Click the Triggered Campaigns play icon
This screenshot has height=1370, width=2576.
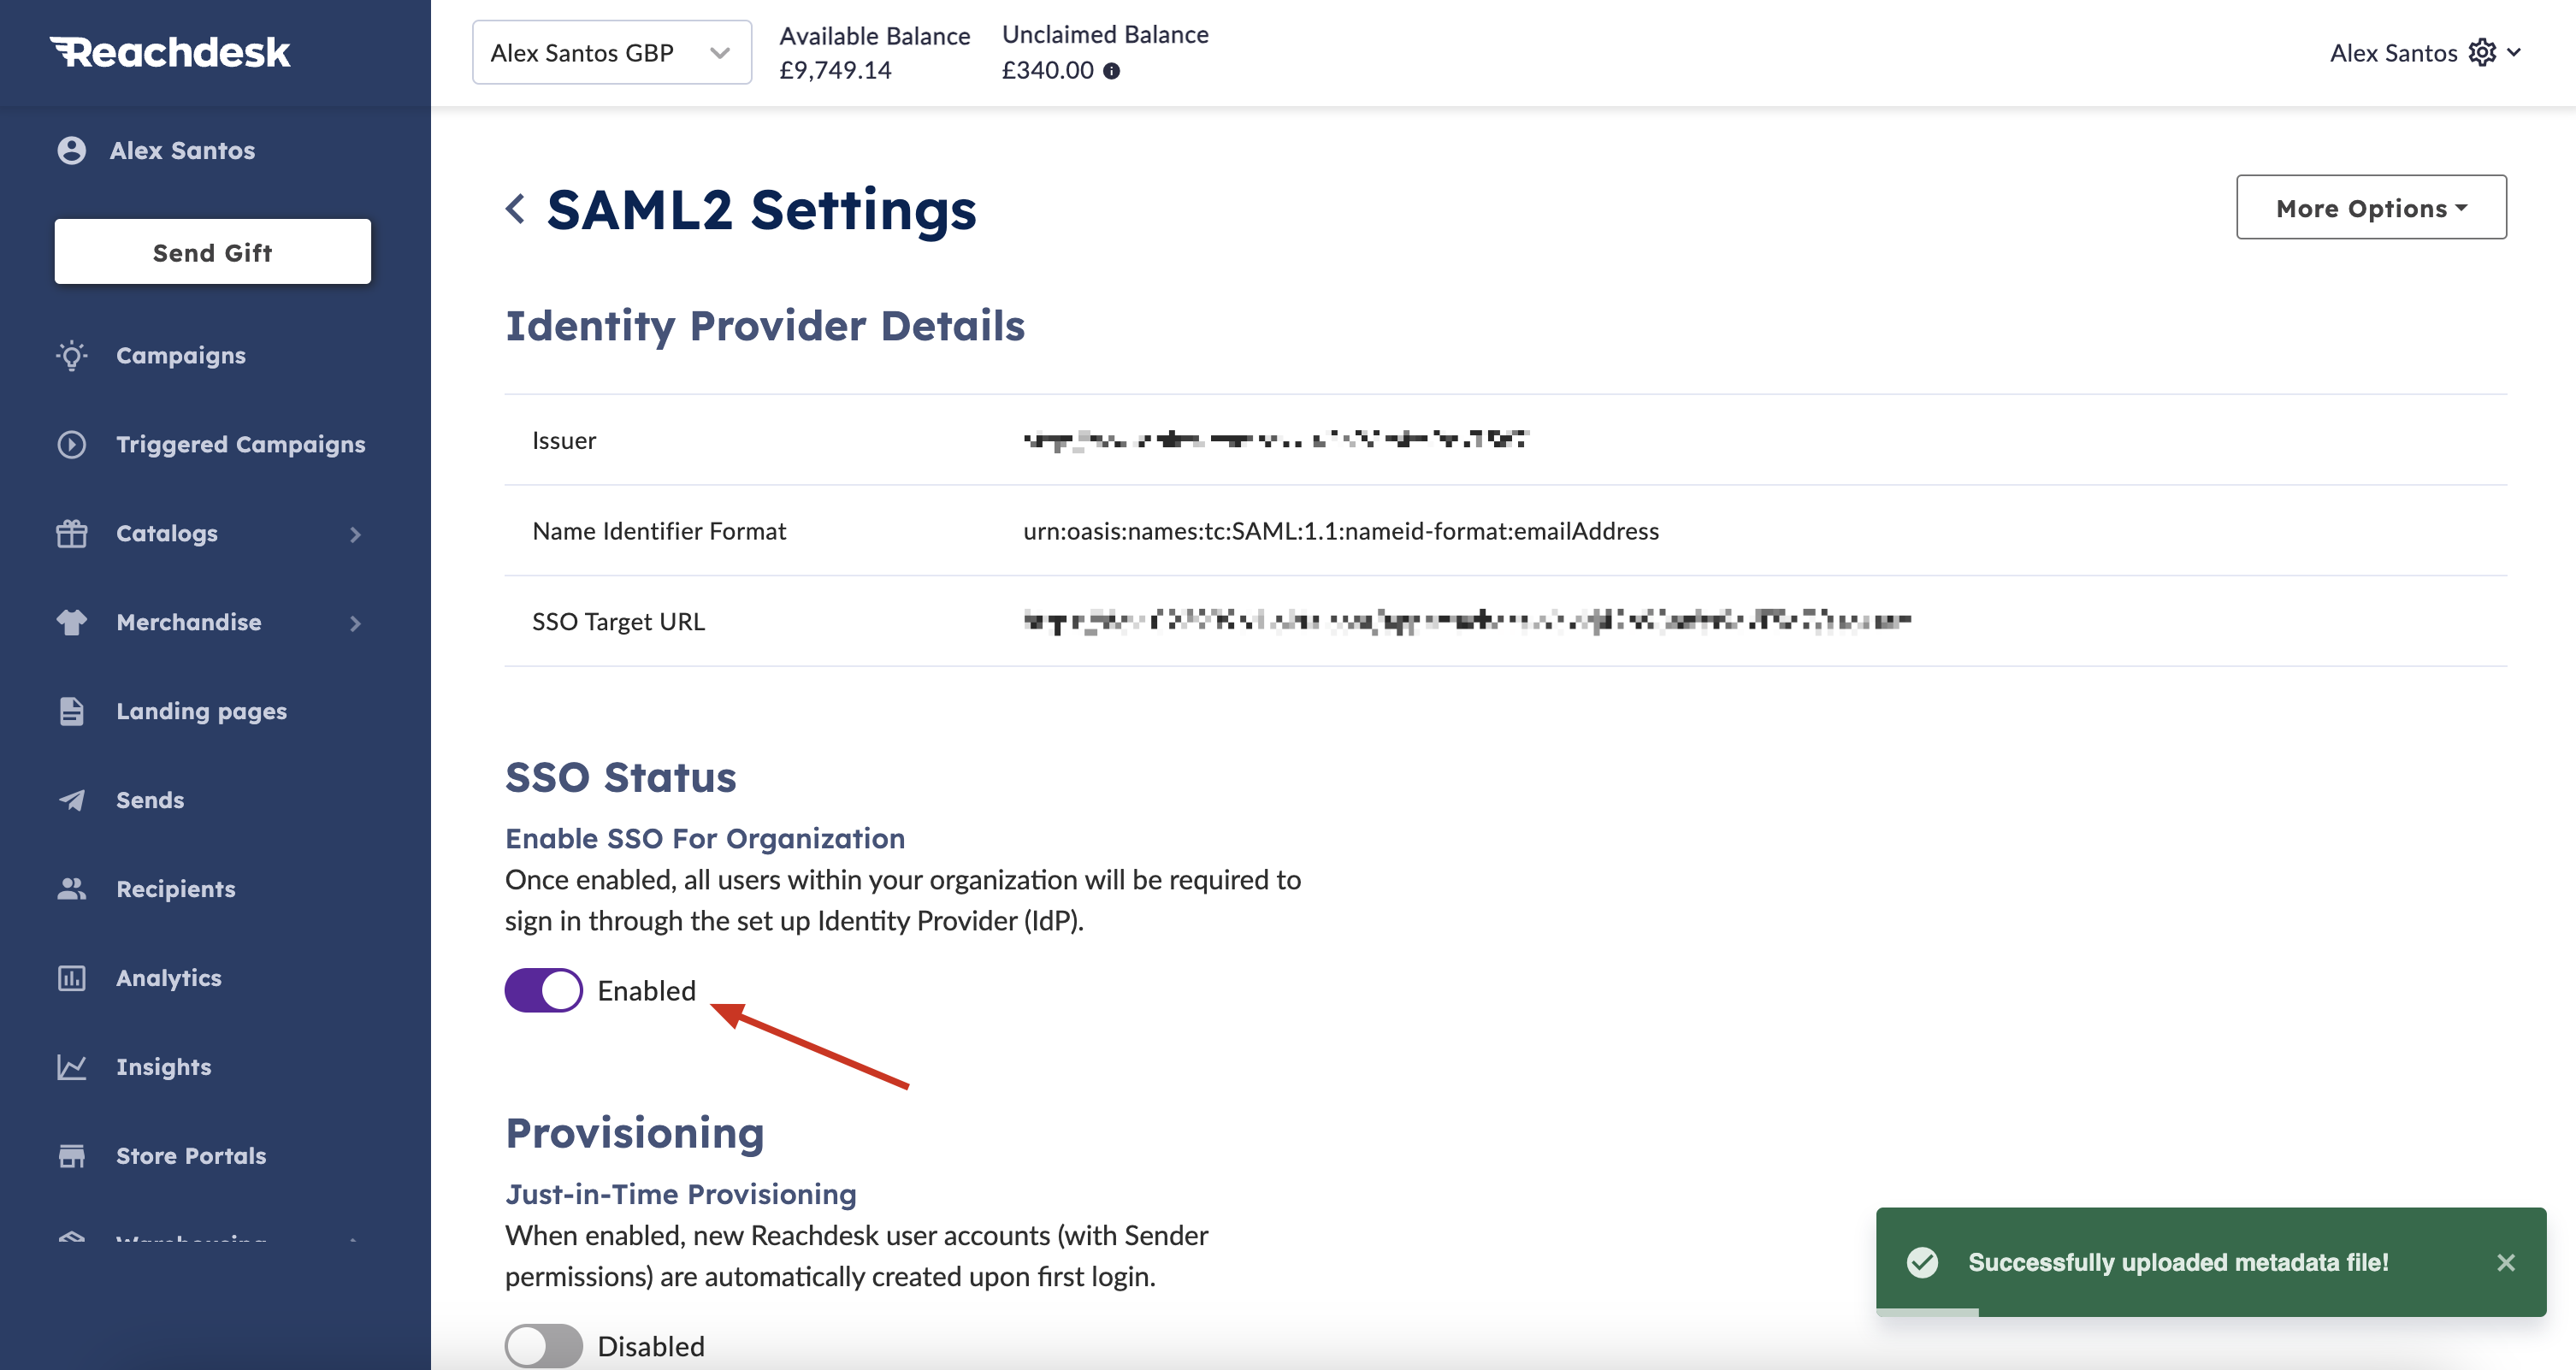tap(71, 444)
